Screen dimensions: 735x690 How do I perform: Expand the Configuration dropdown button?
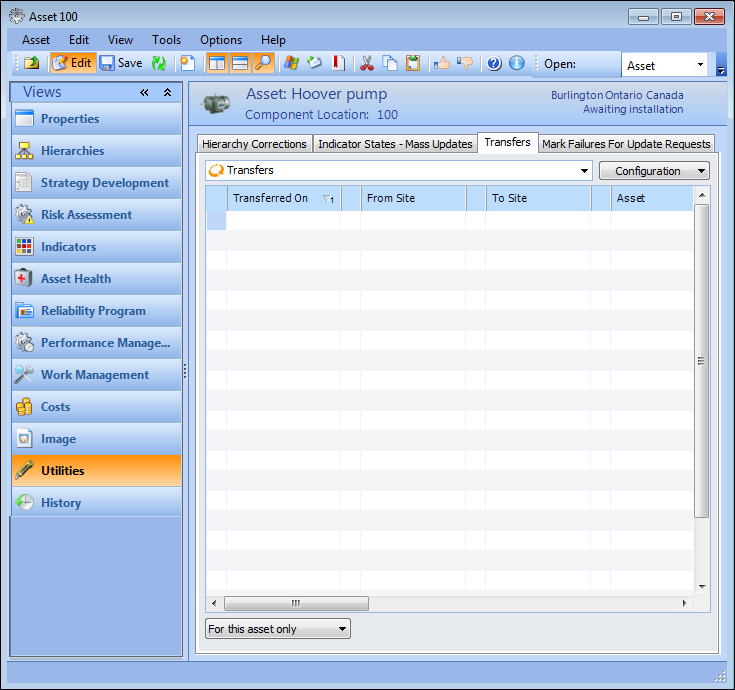654,171
